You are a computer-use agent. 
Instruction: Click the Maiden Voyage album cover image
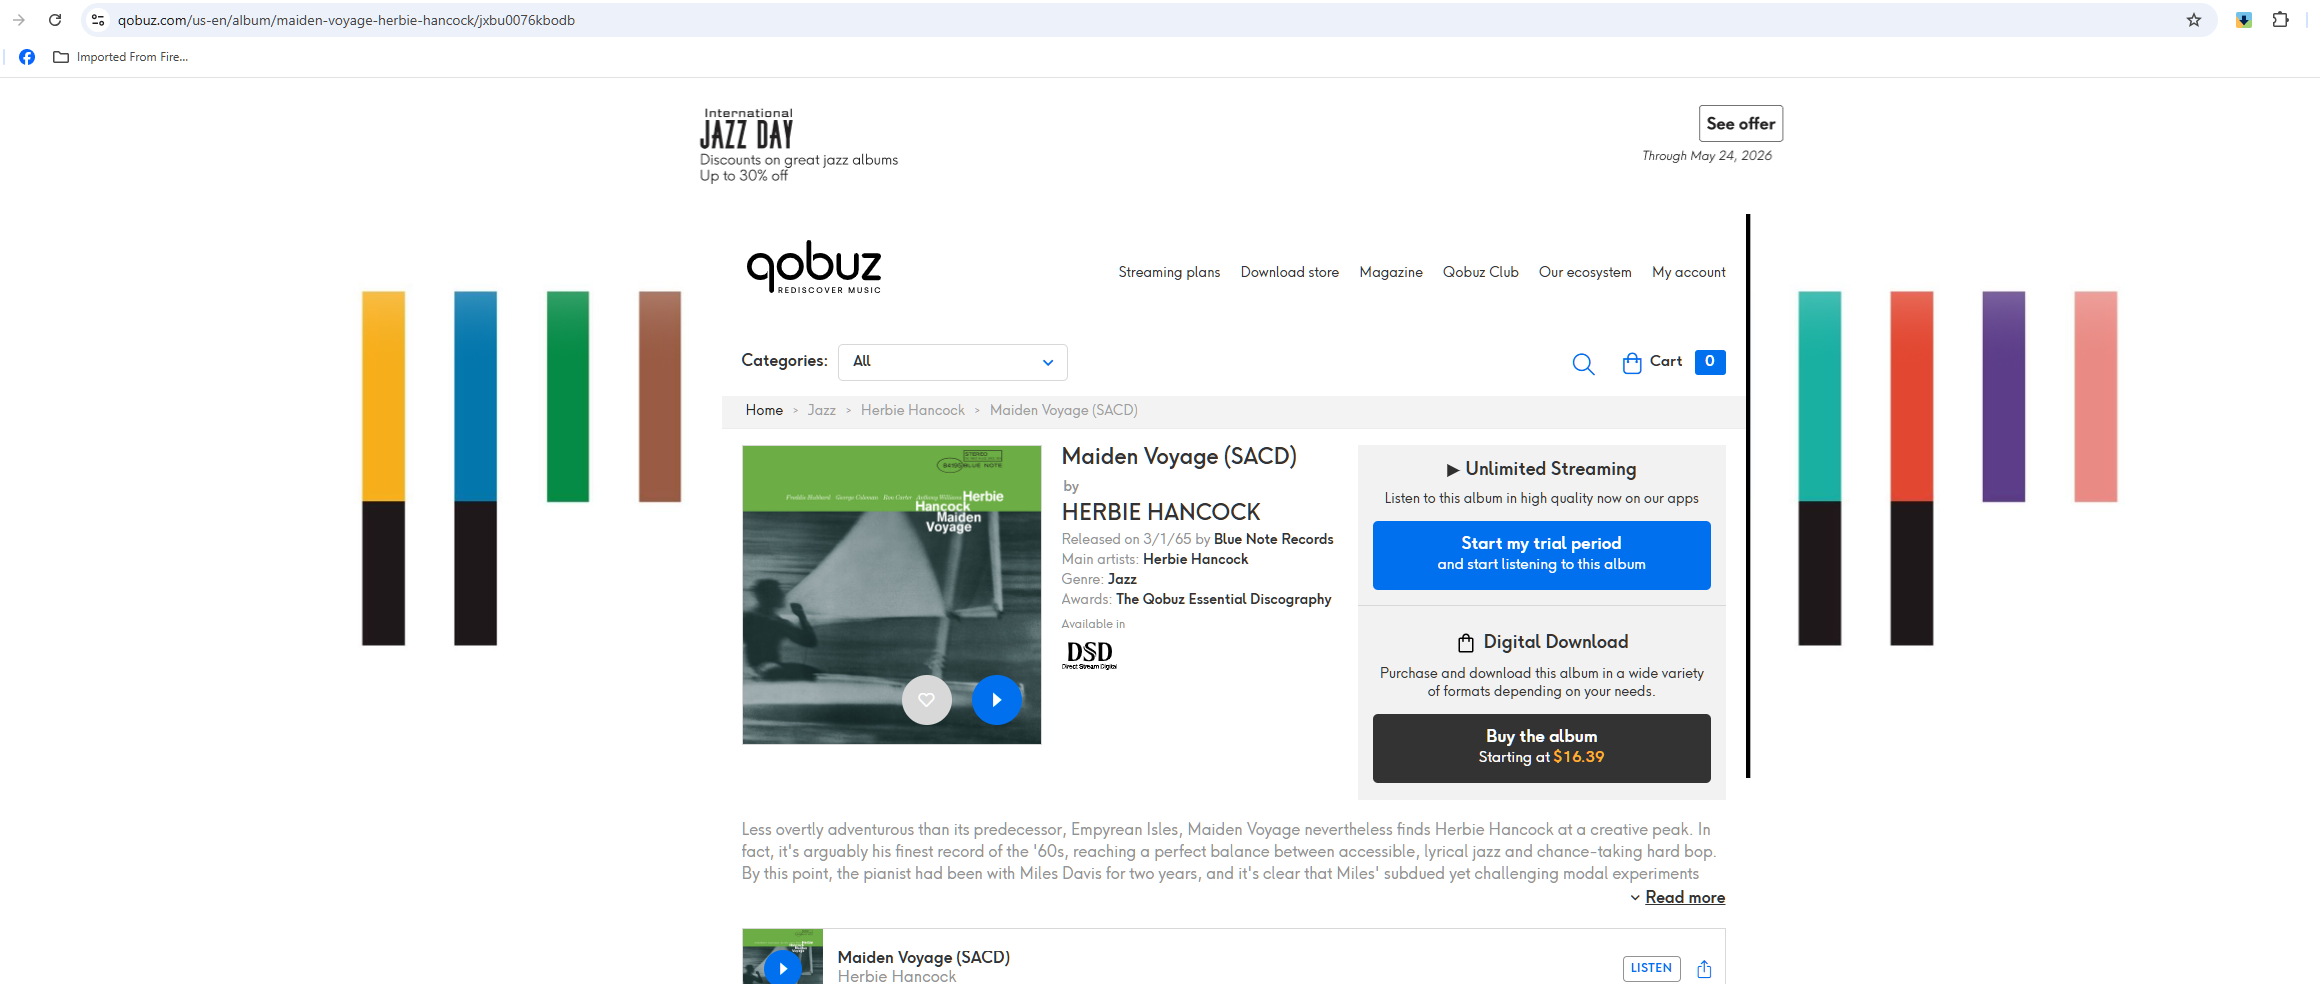point(892,595)
